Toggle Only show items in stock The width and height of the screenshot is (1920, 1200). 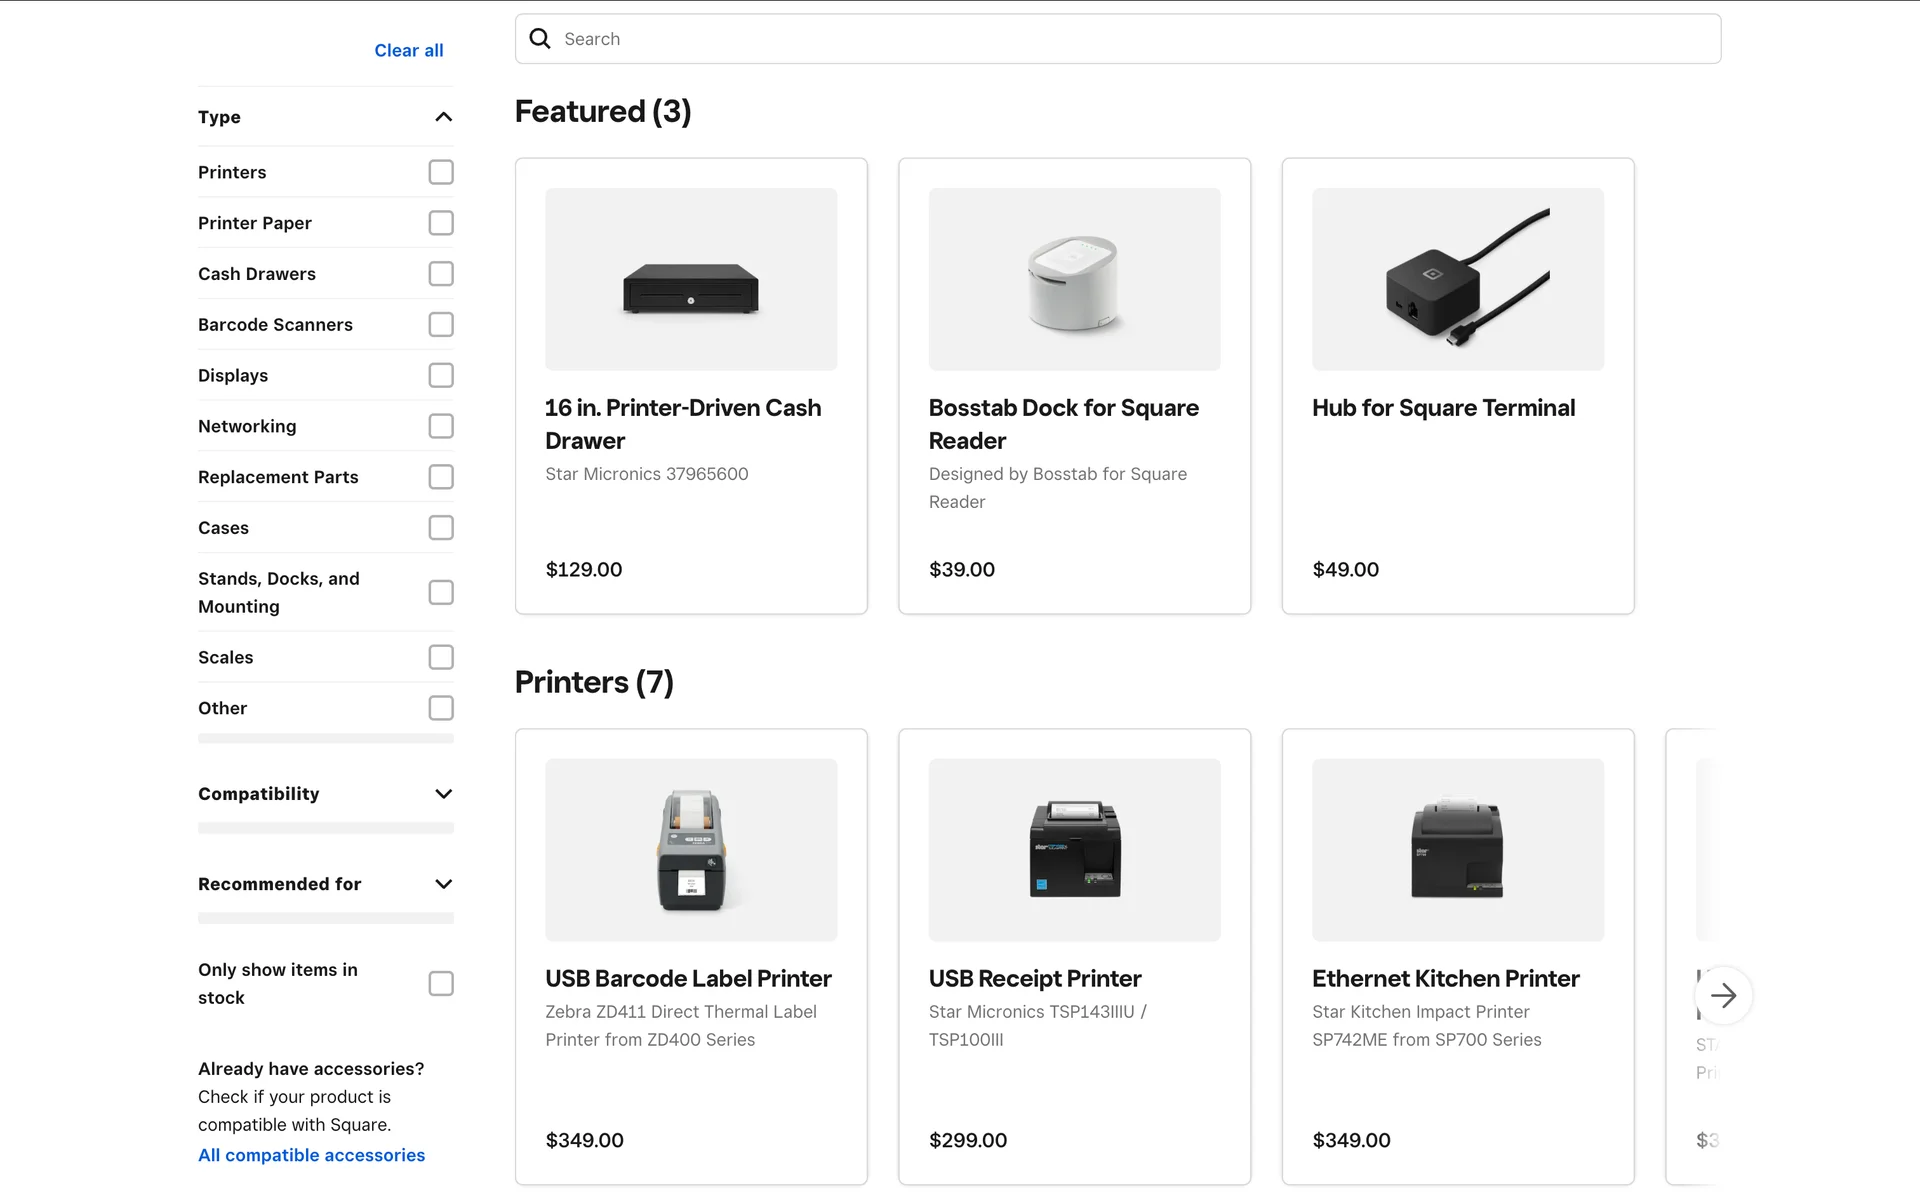441,984
